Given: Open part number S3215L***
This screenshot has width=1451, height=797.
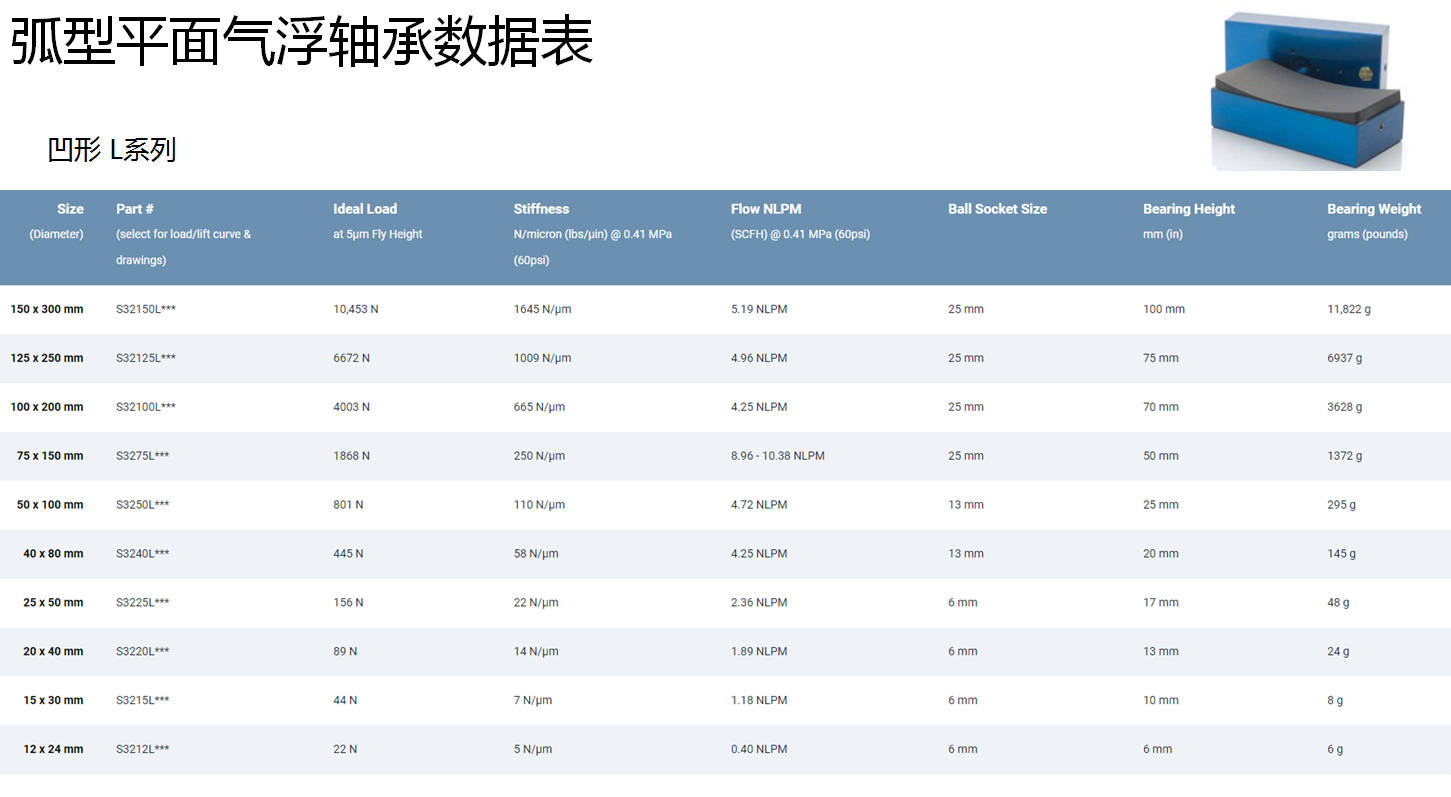Looking at the screenshot, I should click(x=142, y=701).
